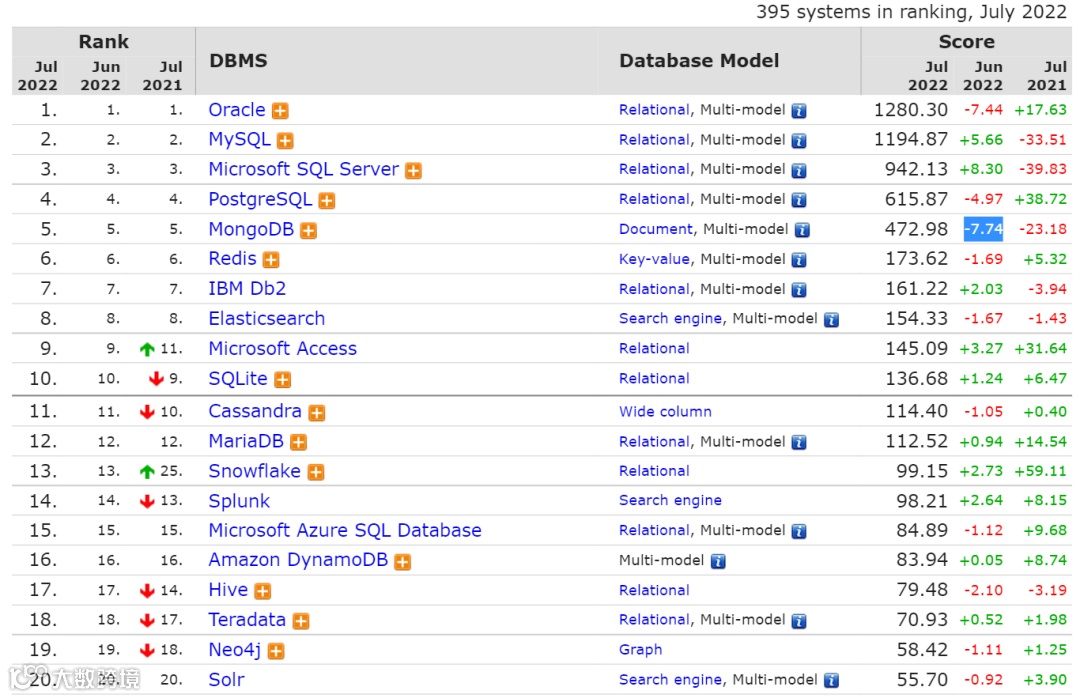The width and height of the screenshot is (1080, 698).
Task: Click the plus icon next to Cassandra
Action: (316, 412)
